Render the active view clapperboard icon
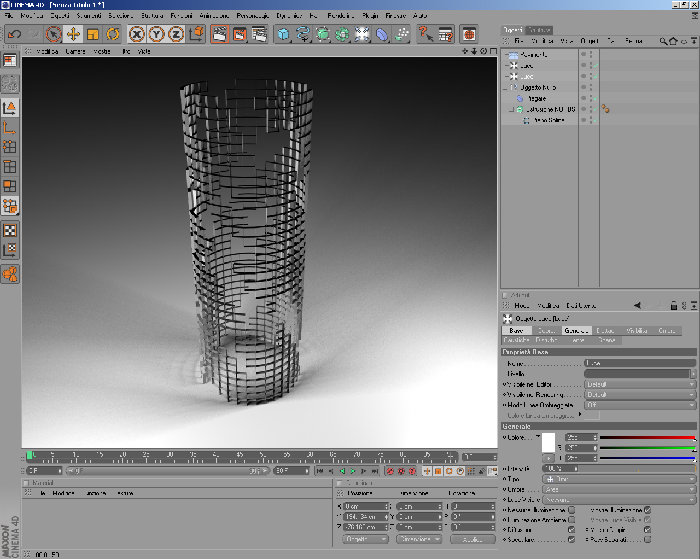Screen dimensions: 700x560 220,34
